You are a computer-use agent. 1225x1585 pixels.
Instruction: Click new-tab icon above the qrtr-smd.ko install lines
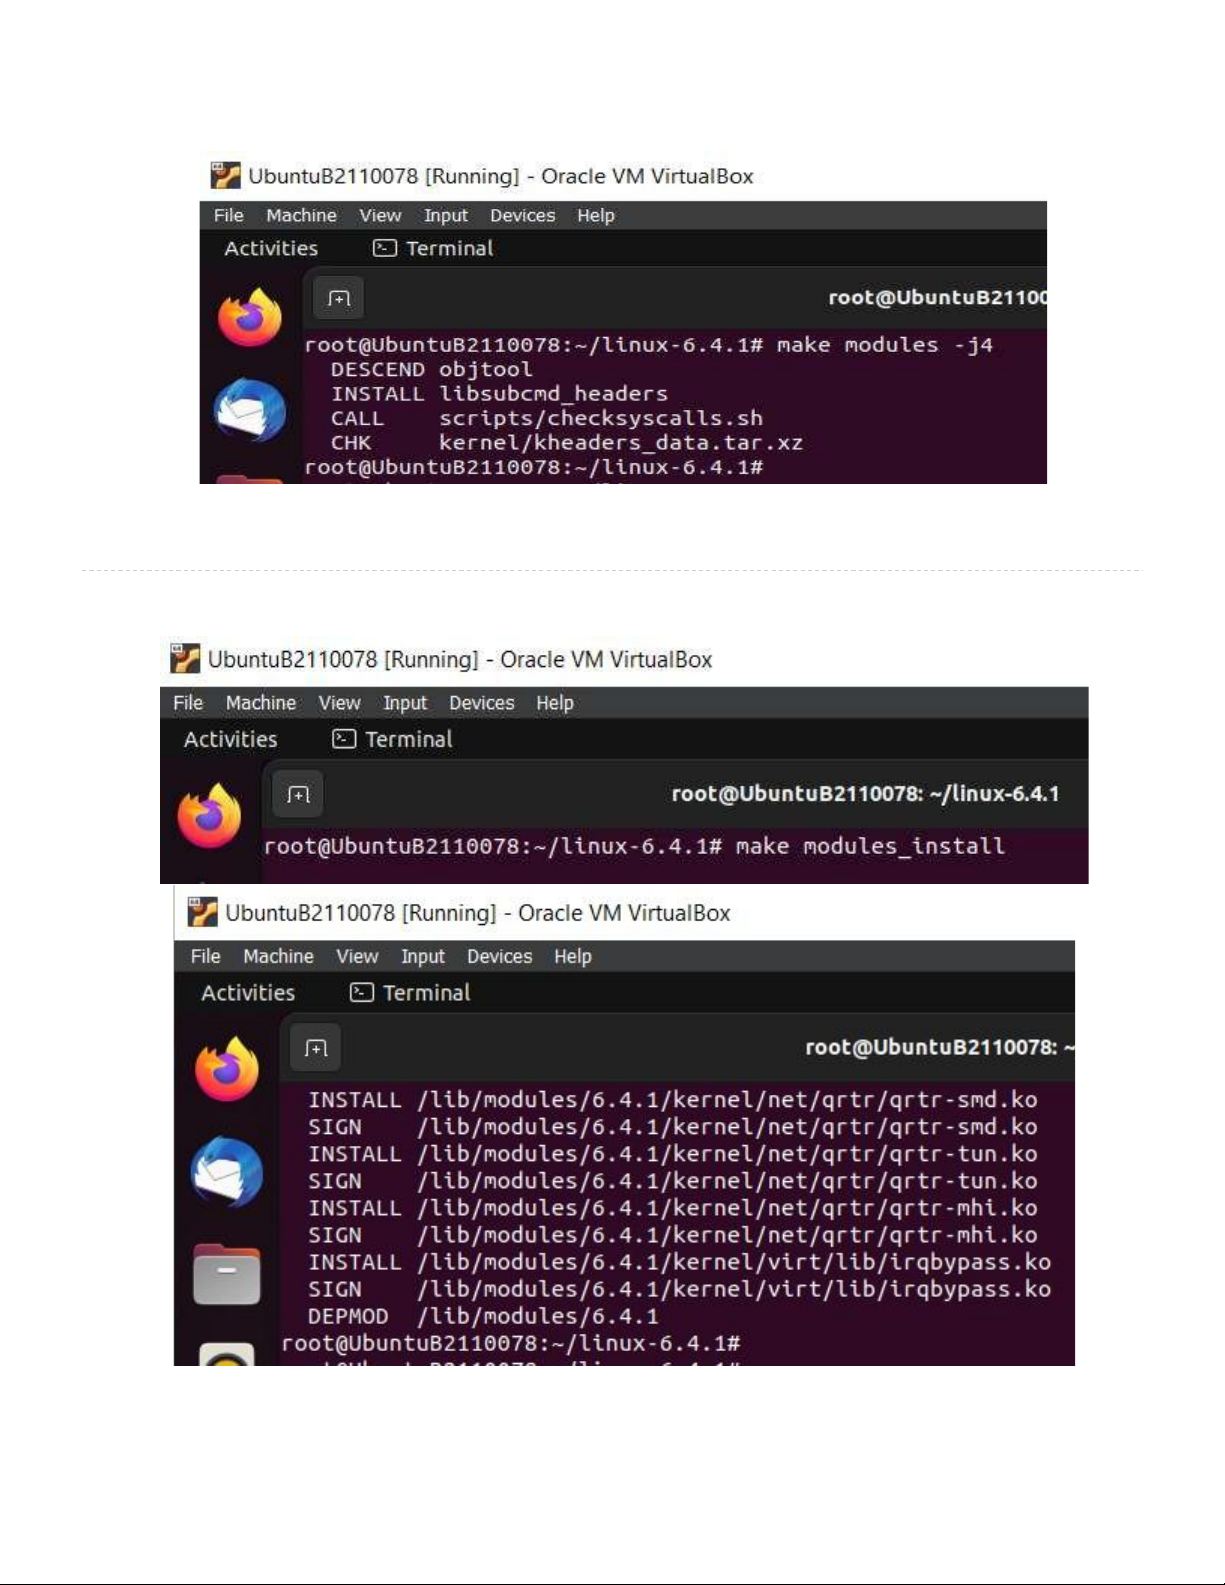316,1048
